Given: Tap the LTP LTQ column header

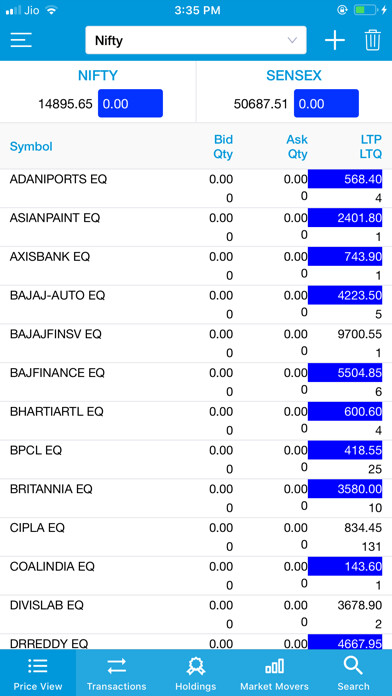Looking at the screenshot, I should tap(371, 147).
